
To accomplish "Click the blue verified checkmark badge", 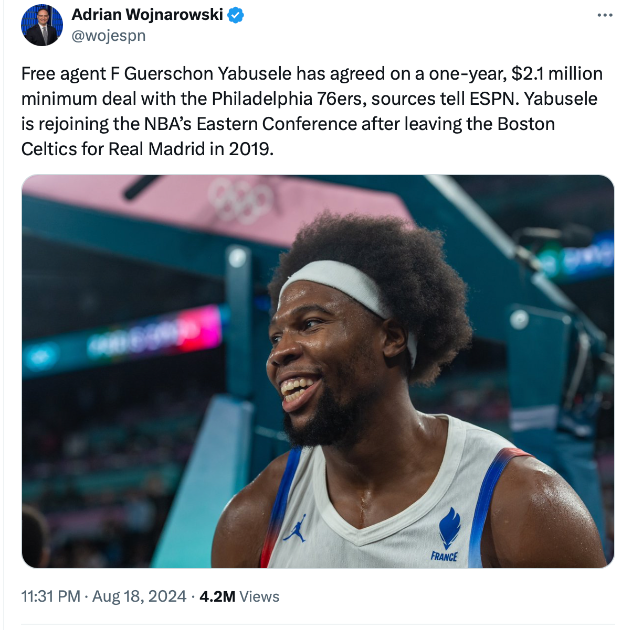I will click(x=236, y=16).
